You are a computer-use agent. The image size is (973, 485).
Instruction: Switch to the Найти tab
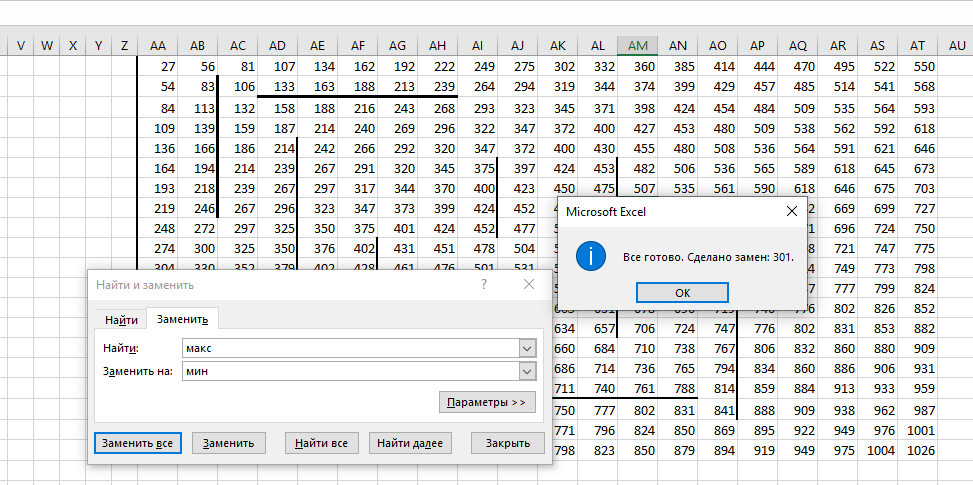(122, 320)
